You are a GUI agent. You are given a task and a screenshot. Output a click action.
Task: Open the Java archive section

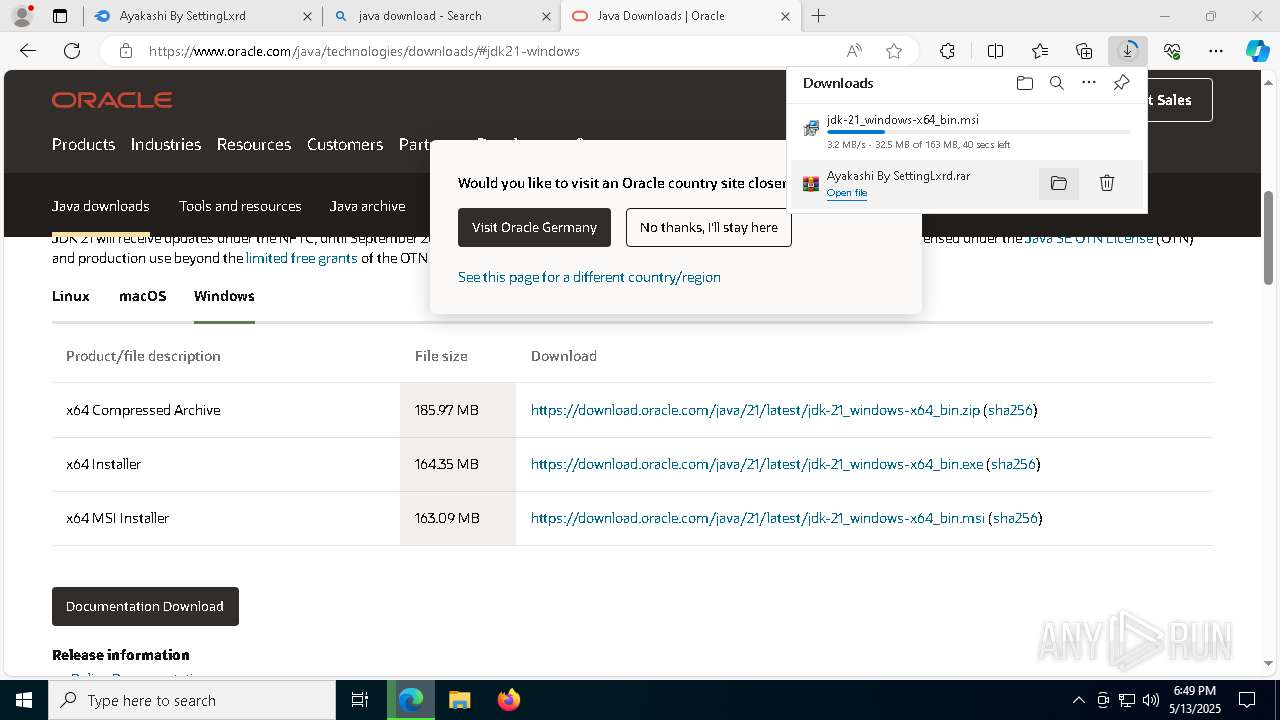(367, 206)
